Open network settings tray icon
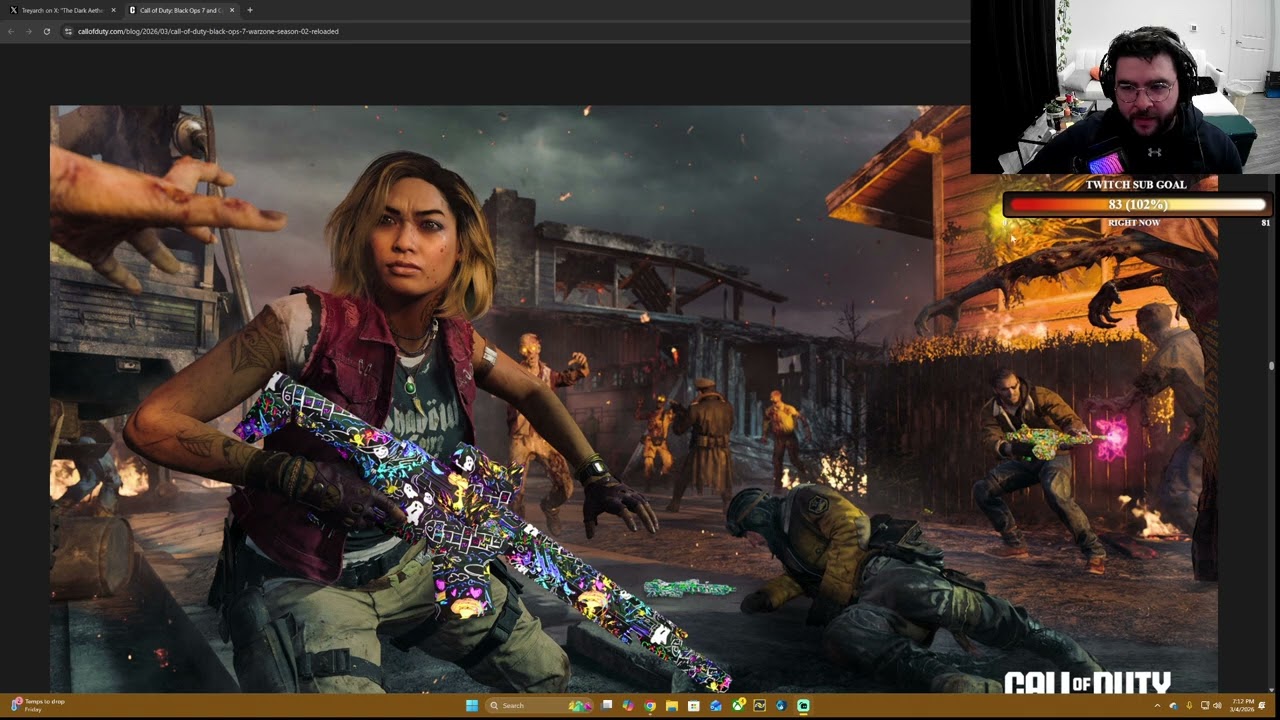The height and width of the screenshot is (720, 1280). (x=1205, y=706)
